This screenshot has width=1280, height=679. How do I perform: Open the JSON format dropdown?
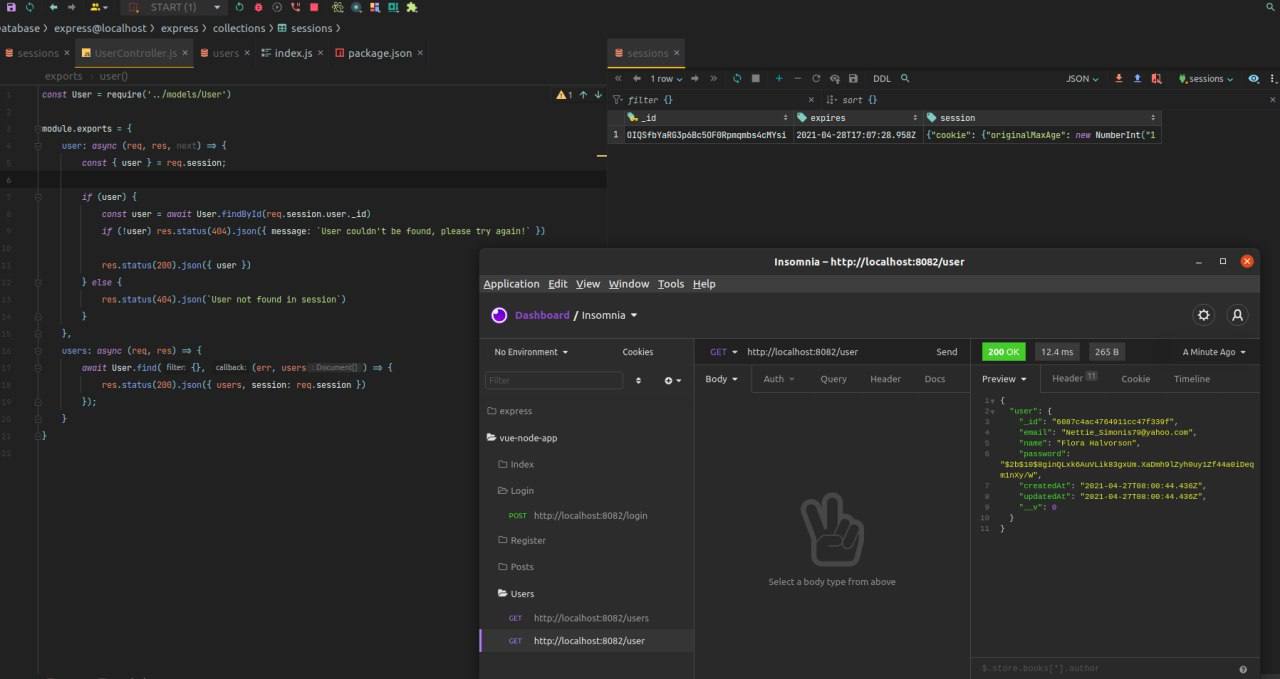[x=1082, y=79]
